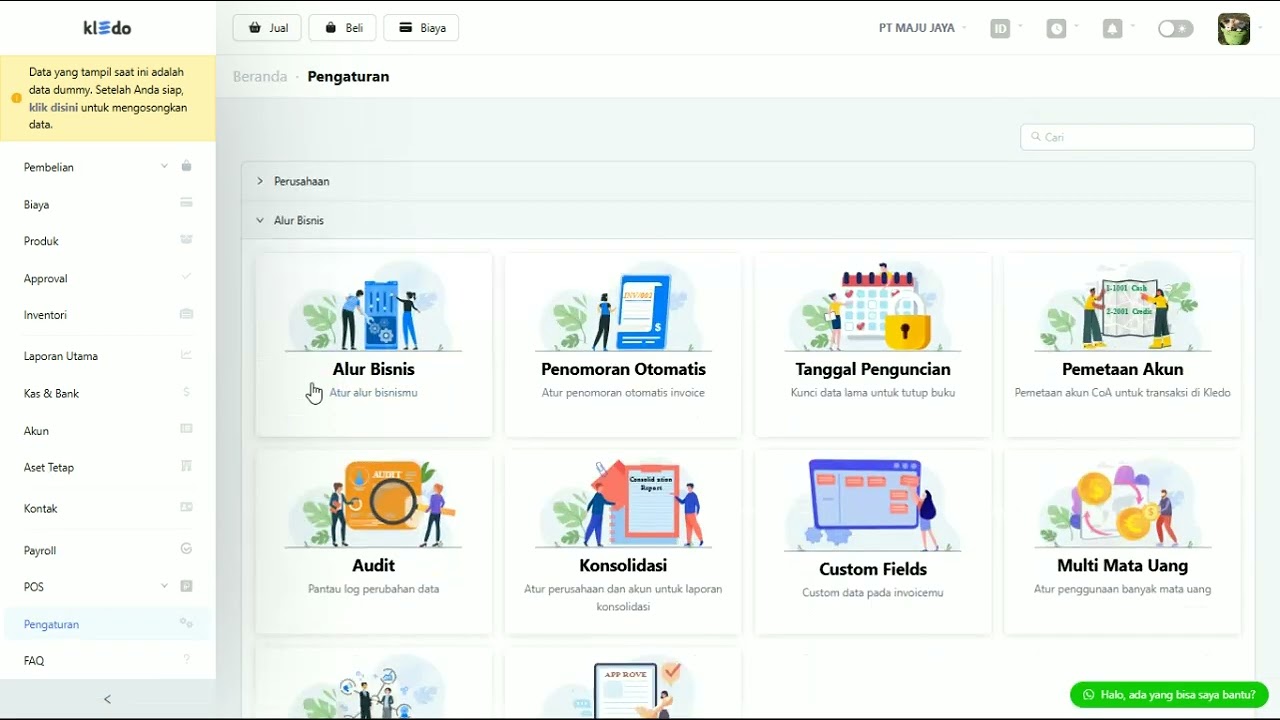Screen dimensions: 1280x720
Task: Collapse the Alur Bisnis section
Action: tap(747, 220)
